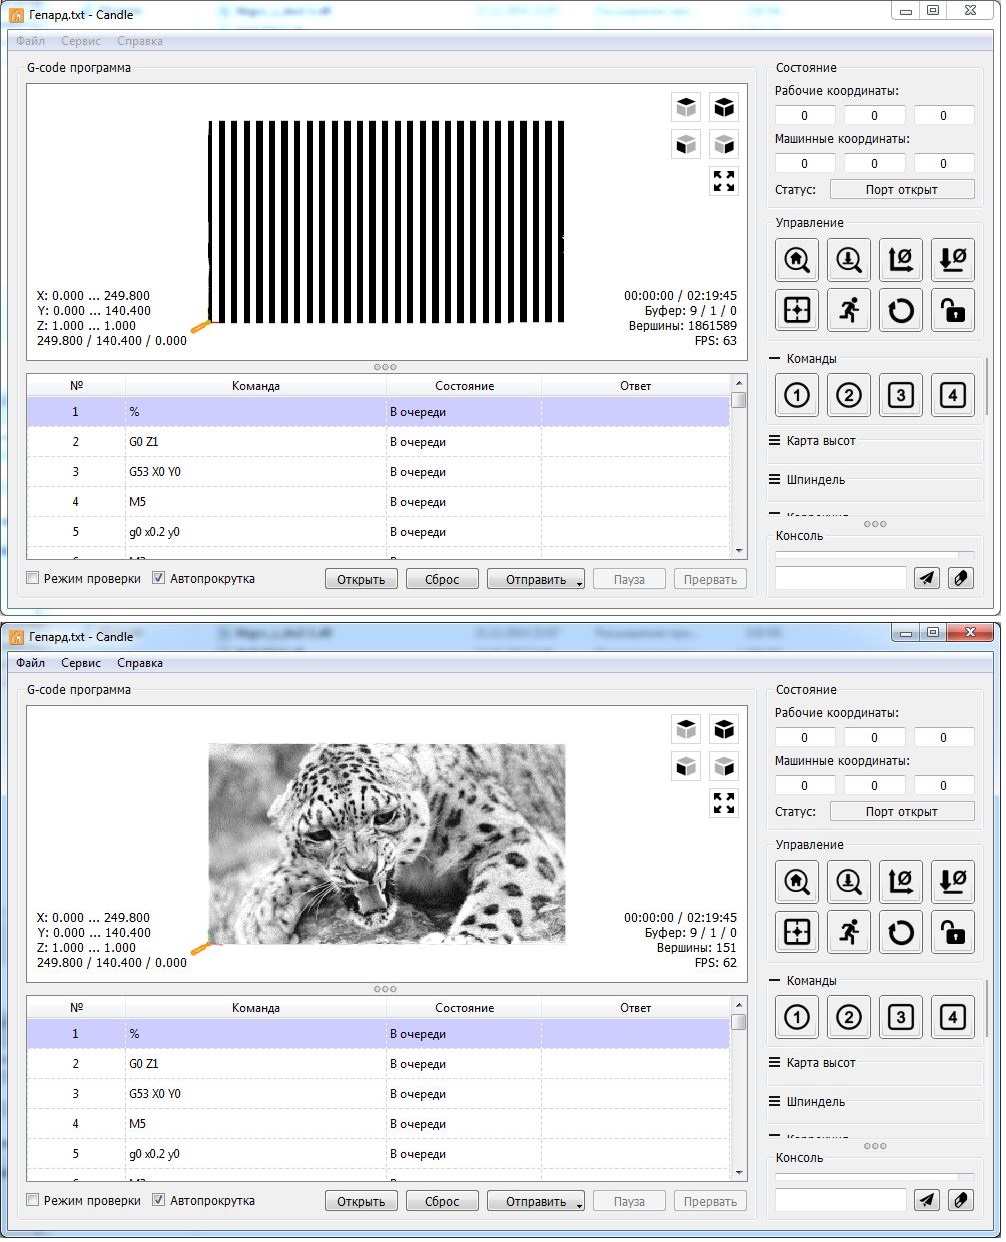This screenshot has width=1006, height=1242.
Task: Expand Шпиндель panel in lower window
Action: click(x=774, y=1101)
